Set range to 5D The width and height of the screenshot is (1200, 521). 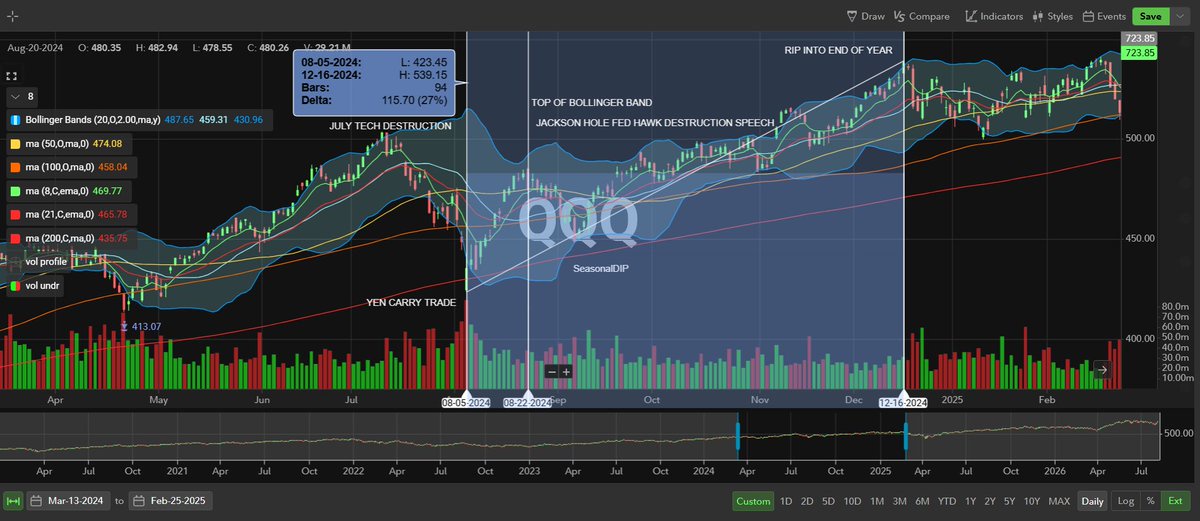tap(828, 501)
